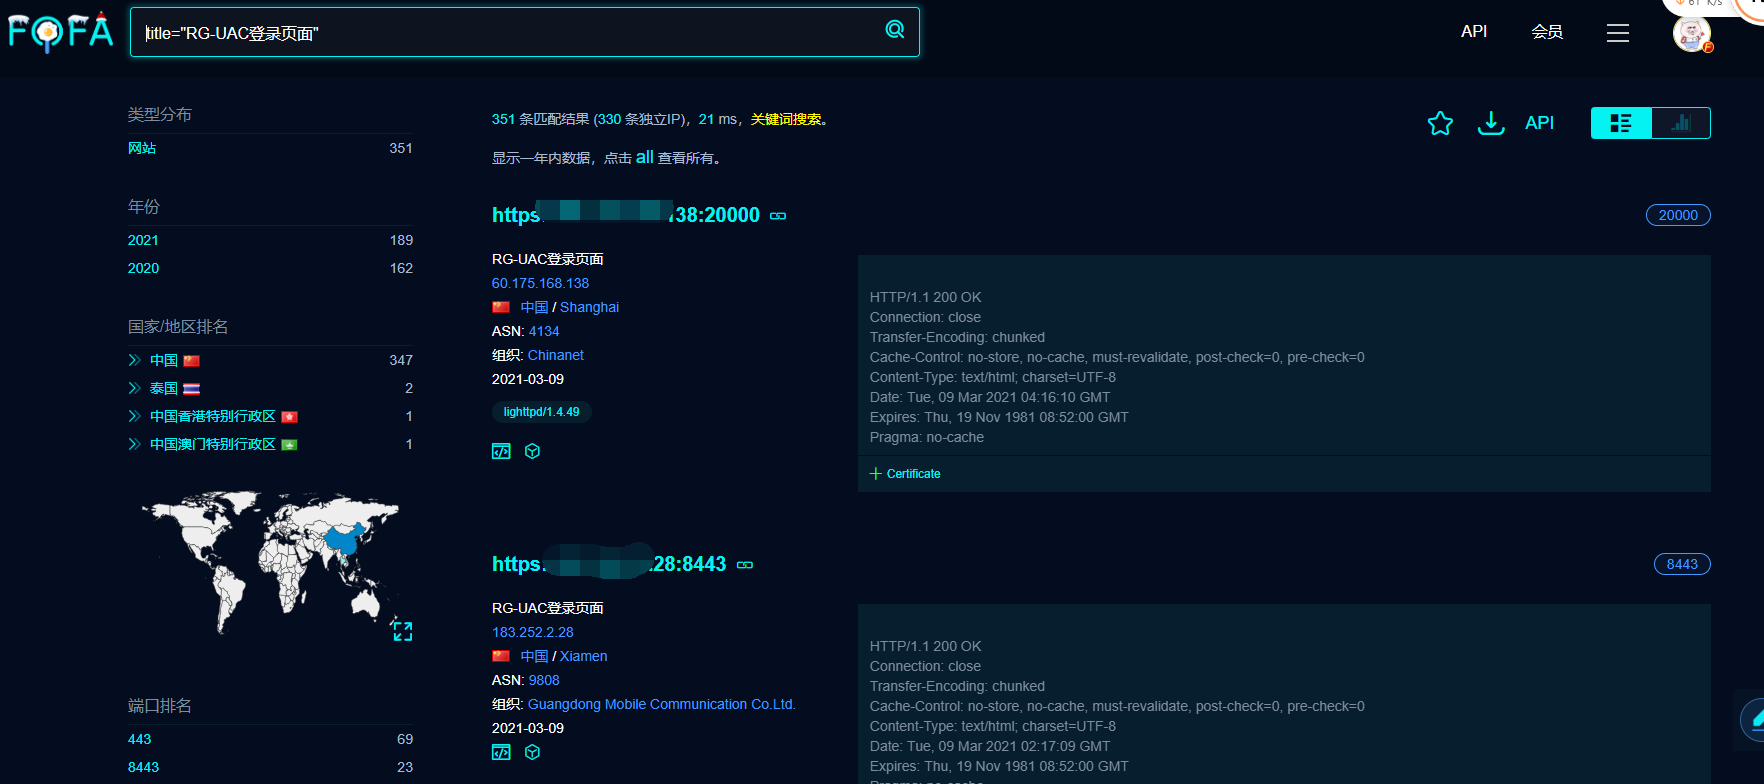
Task: Expand the 中国 country chevron
Action: (x=134, y=360)
